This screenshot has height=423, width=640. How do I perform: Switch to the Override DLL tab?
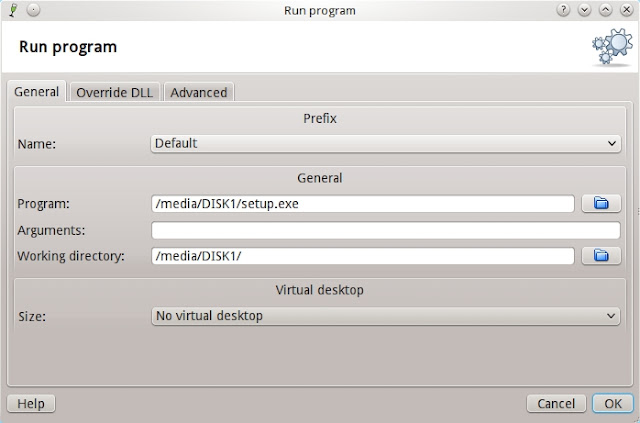click(115, 92)
